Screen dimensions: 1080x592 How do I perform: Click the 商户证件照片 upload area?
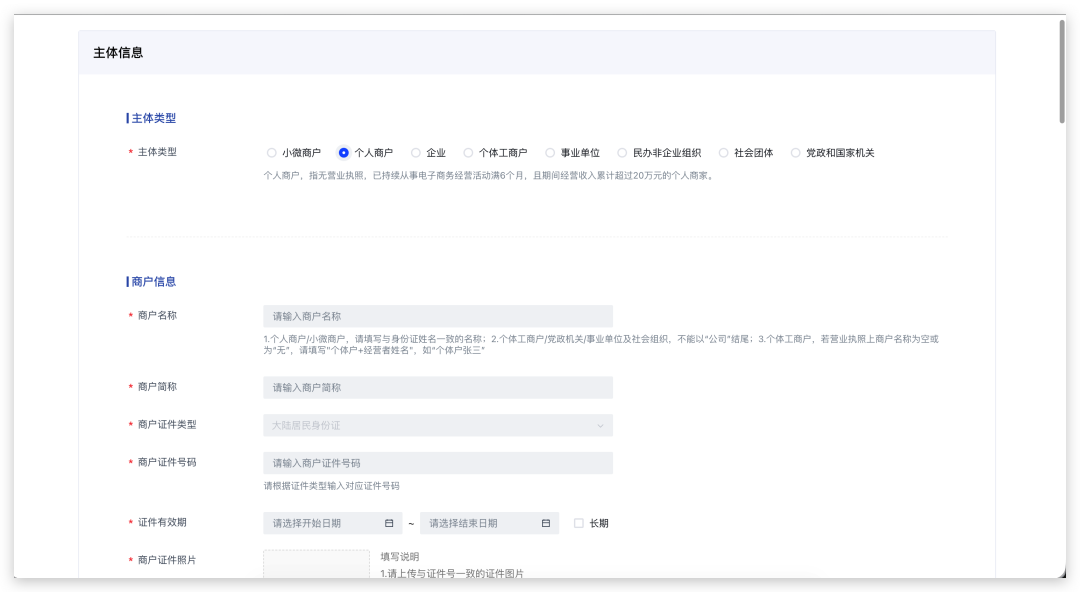pyautogui.click(x=316, y=564)
